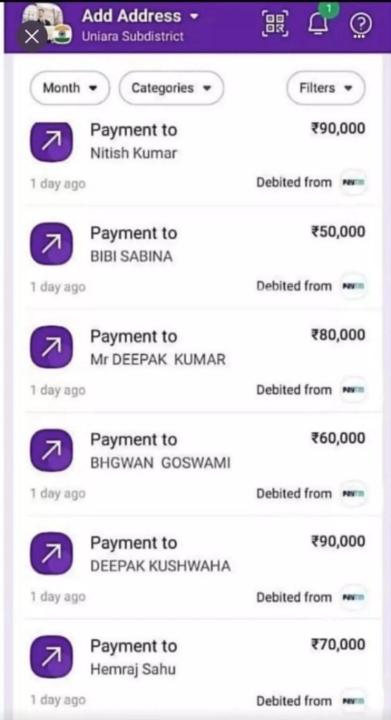The width and height of the screenshot is (391, 720).
Task: Open the help question mark icon
Action: [x=360, y=24]
